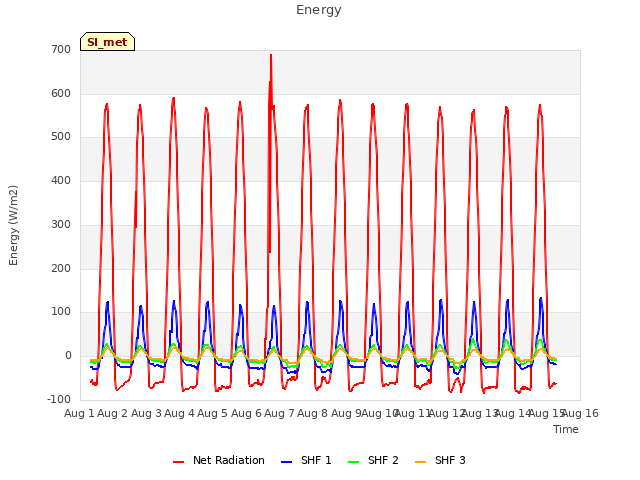Click the 0 y-axis tick label
Viewport: 640px width, 480px height.
coord(68,356)
